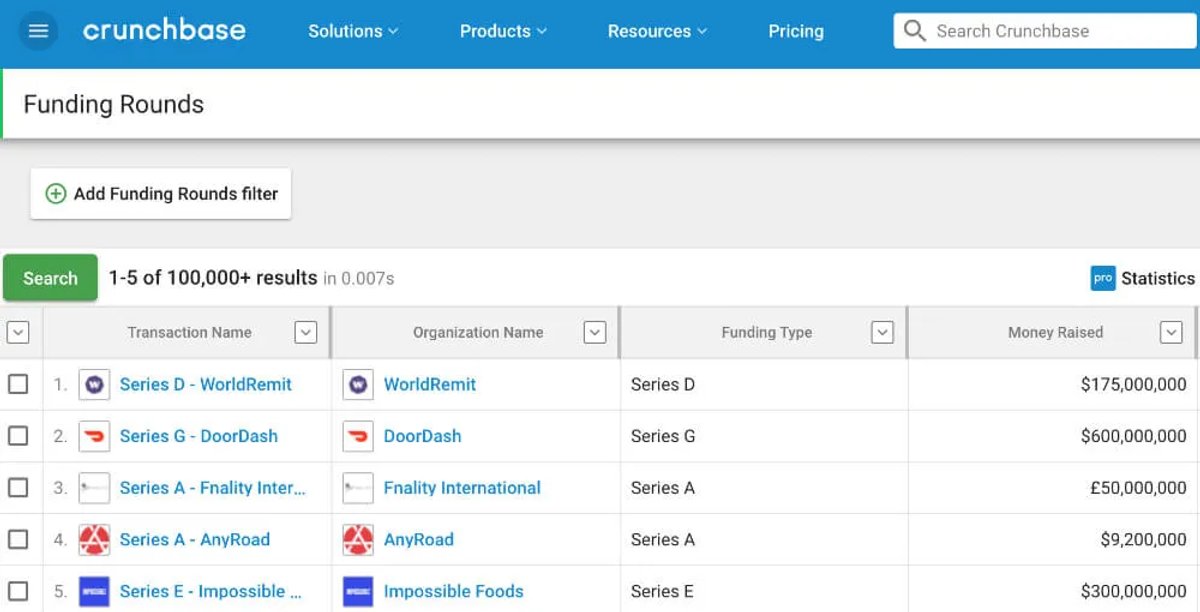Click WorldRemit logo in Transaction Name column

tap(94, 385)
